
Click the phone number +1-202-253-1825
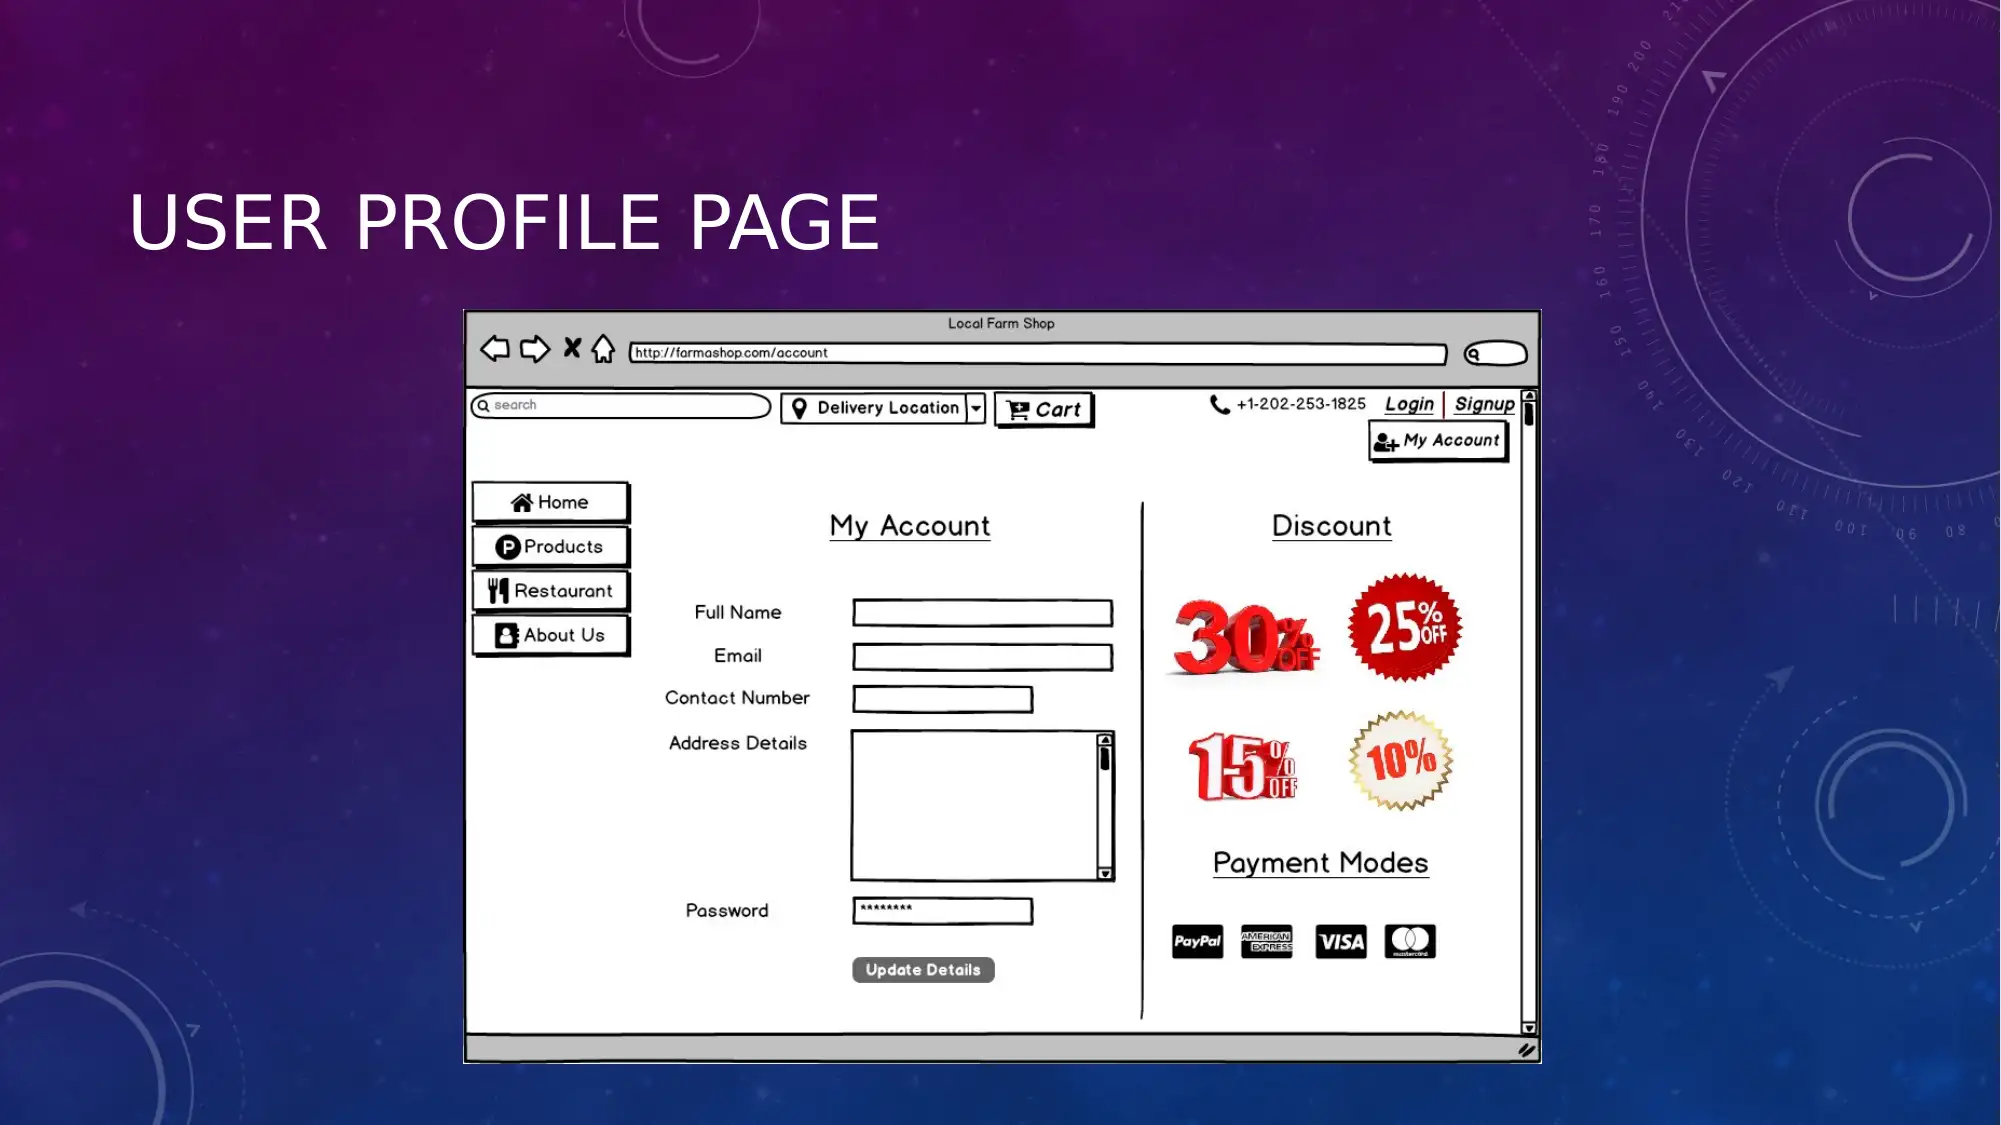[1301, 404]
